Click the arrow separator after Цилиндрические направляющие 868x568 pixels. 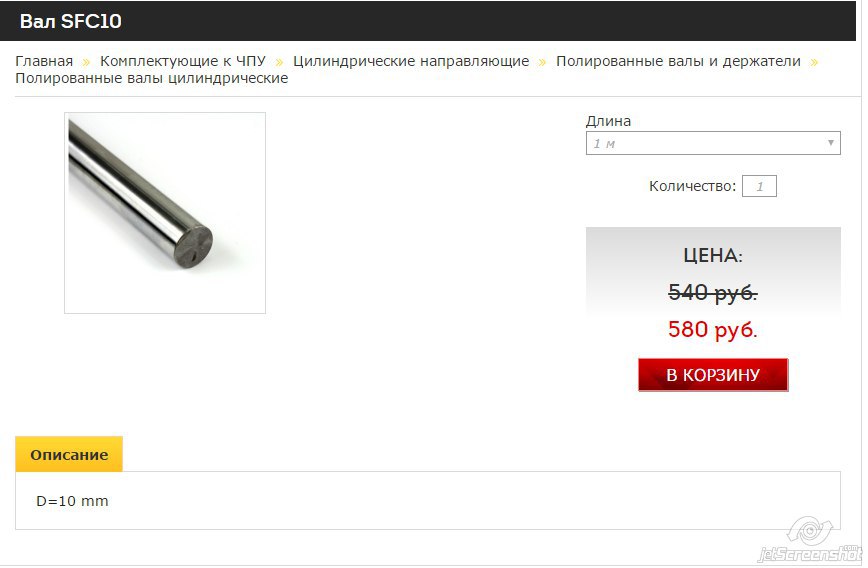point(542,62)
